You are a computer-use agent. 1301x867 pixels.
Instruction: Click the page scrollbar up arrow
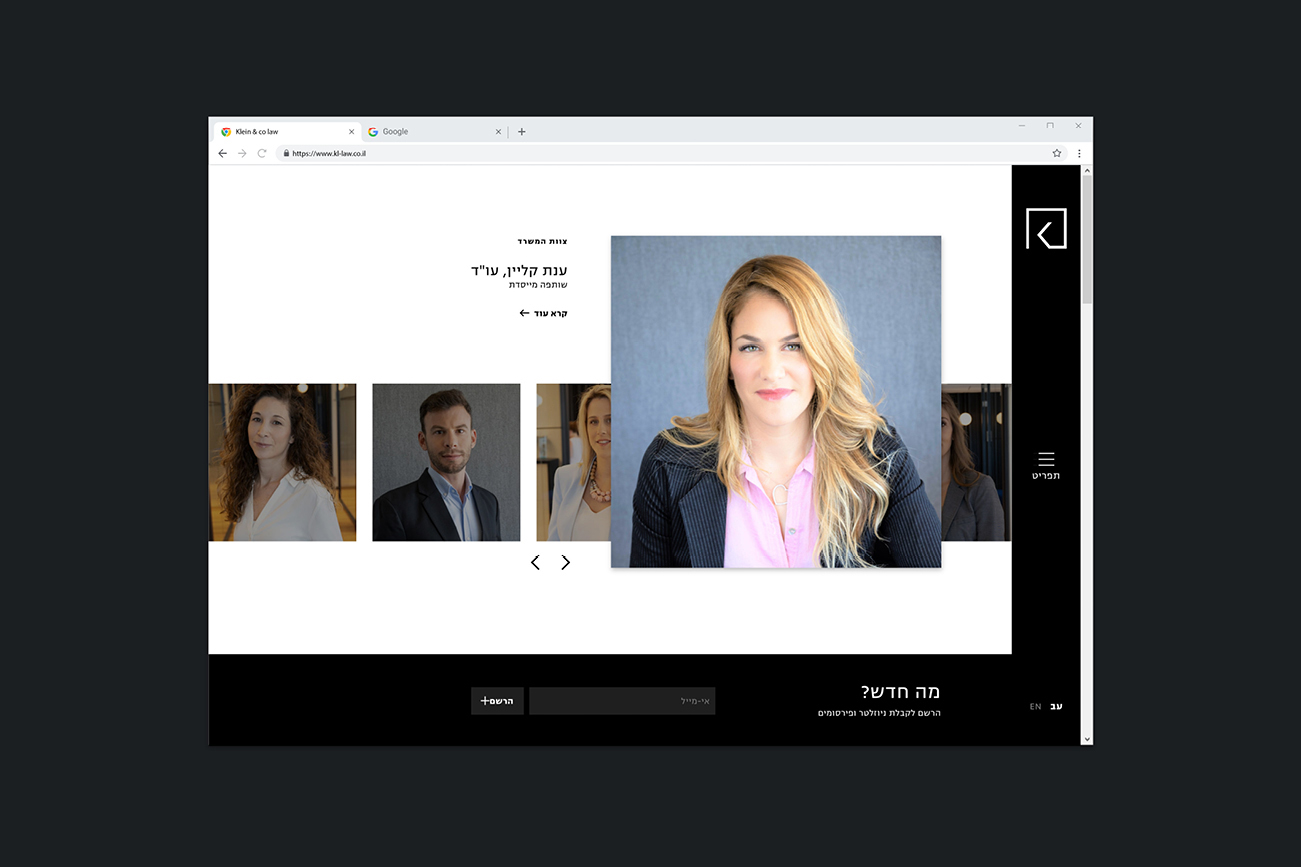coord(1087,171)
